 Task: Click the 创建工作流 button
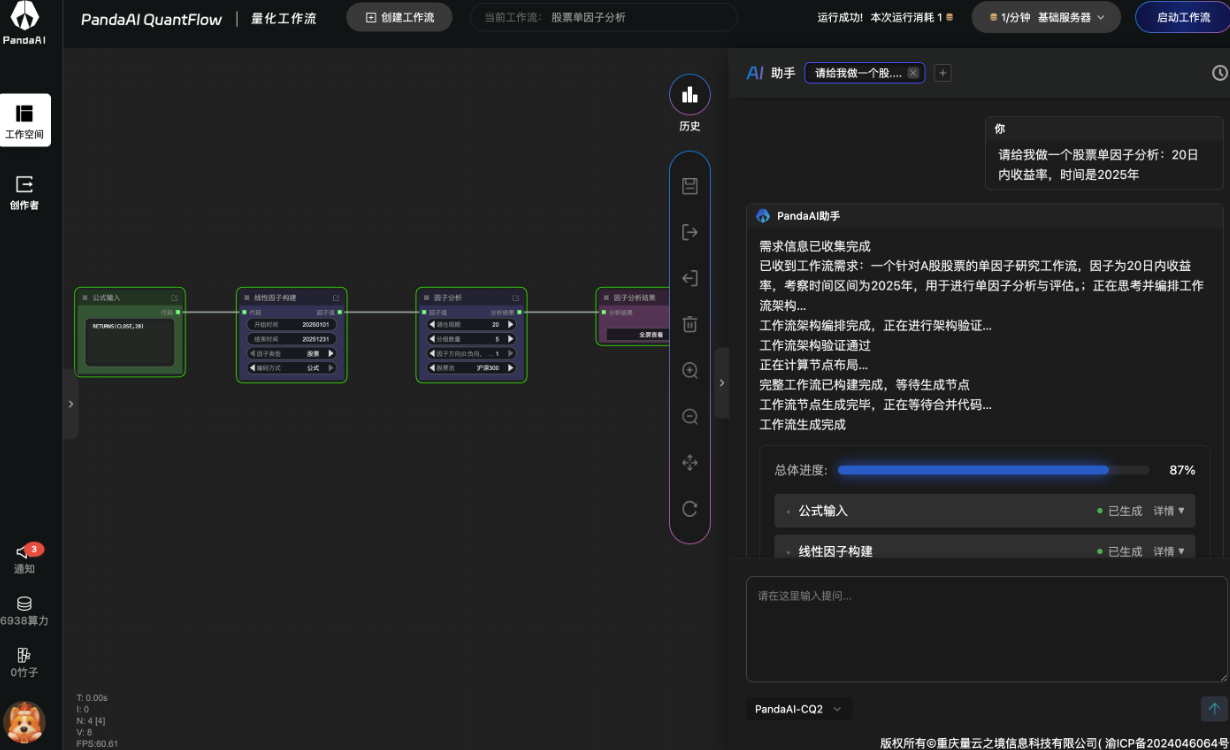[x=399, y=17]
